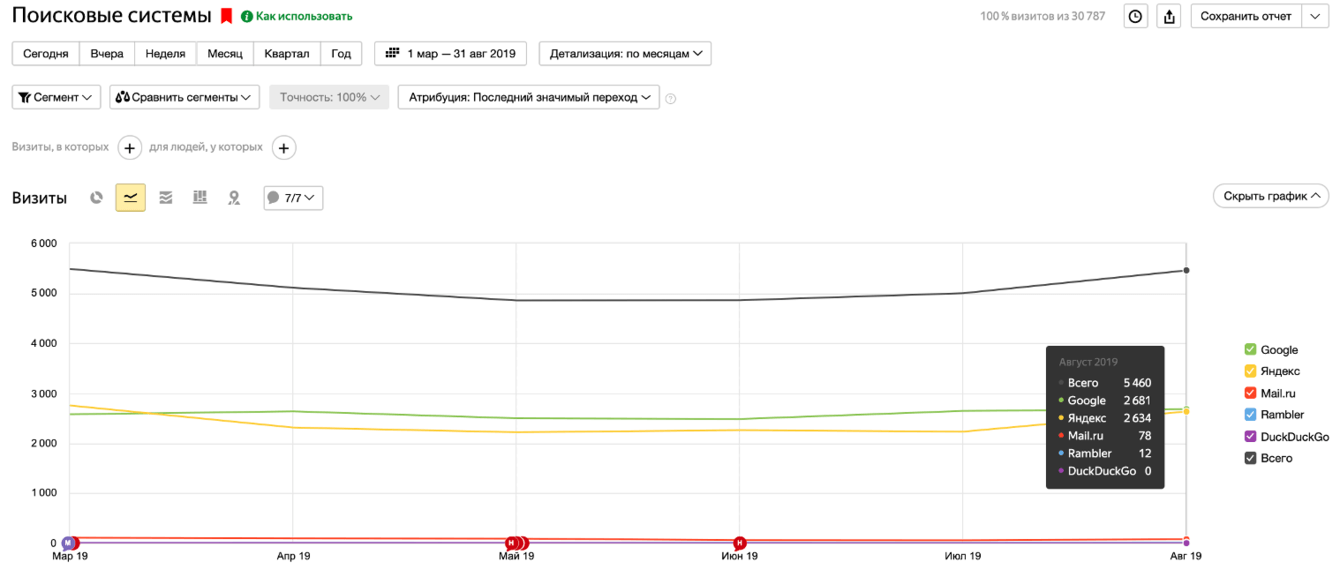The height and width of the screenshot is (577, 1340).
Task: Click the Август 2019 endpoint on Всего line
Action: coord(1186,270)
